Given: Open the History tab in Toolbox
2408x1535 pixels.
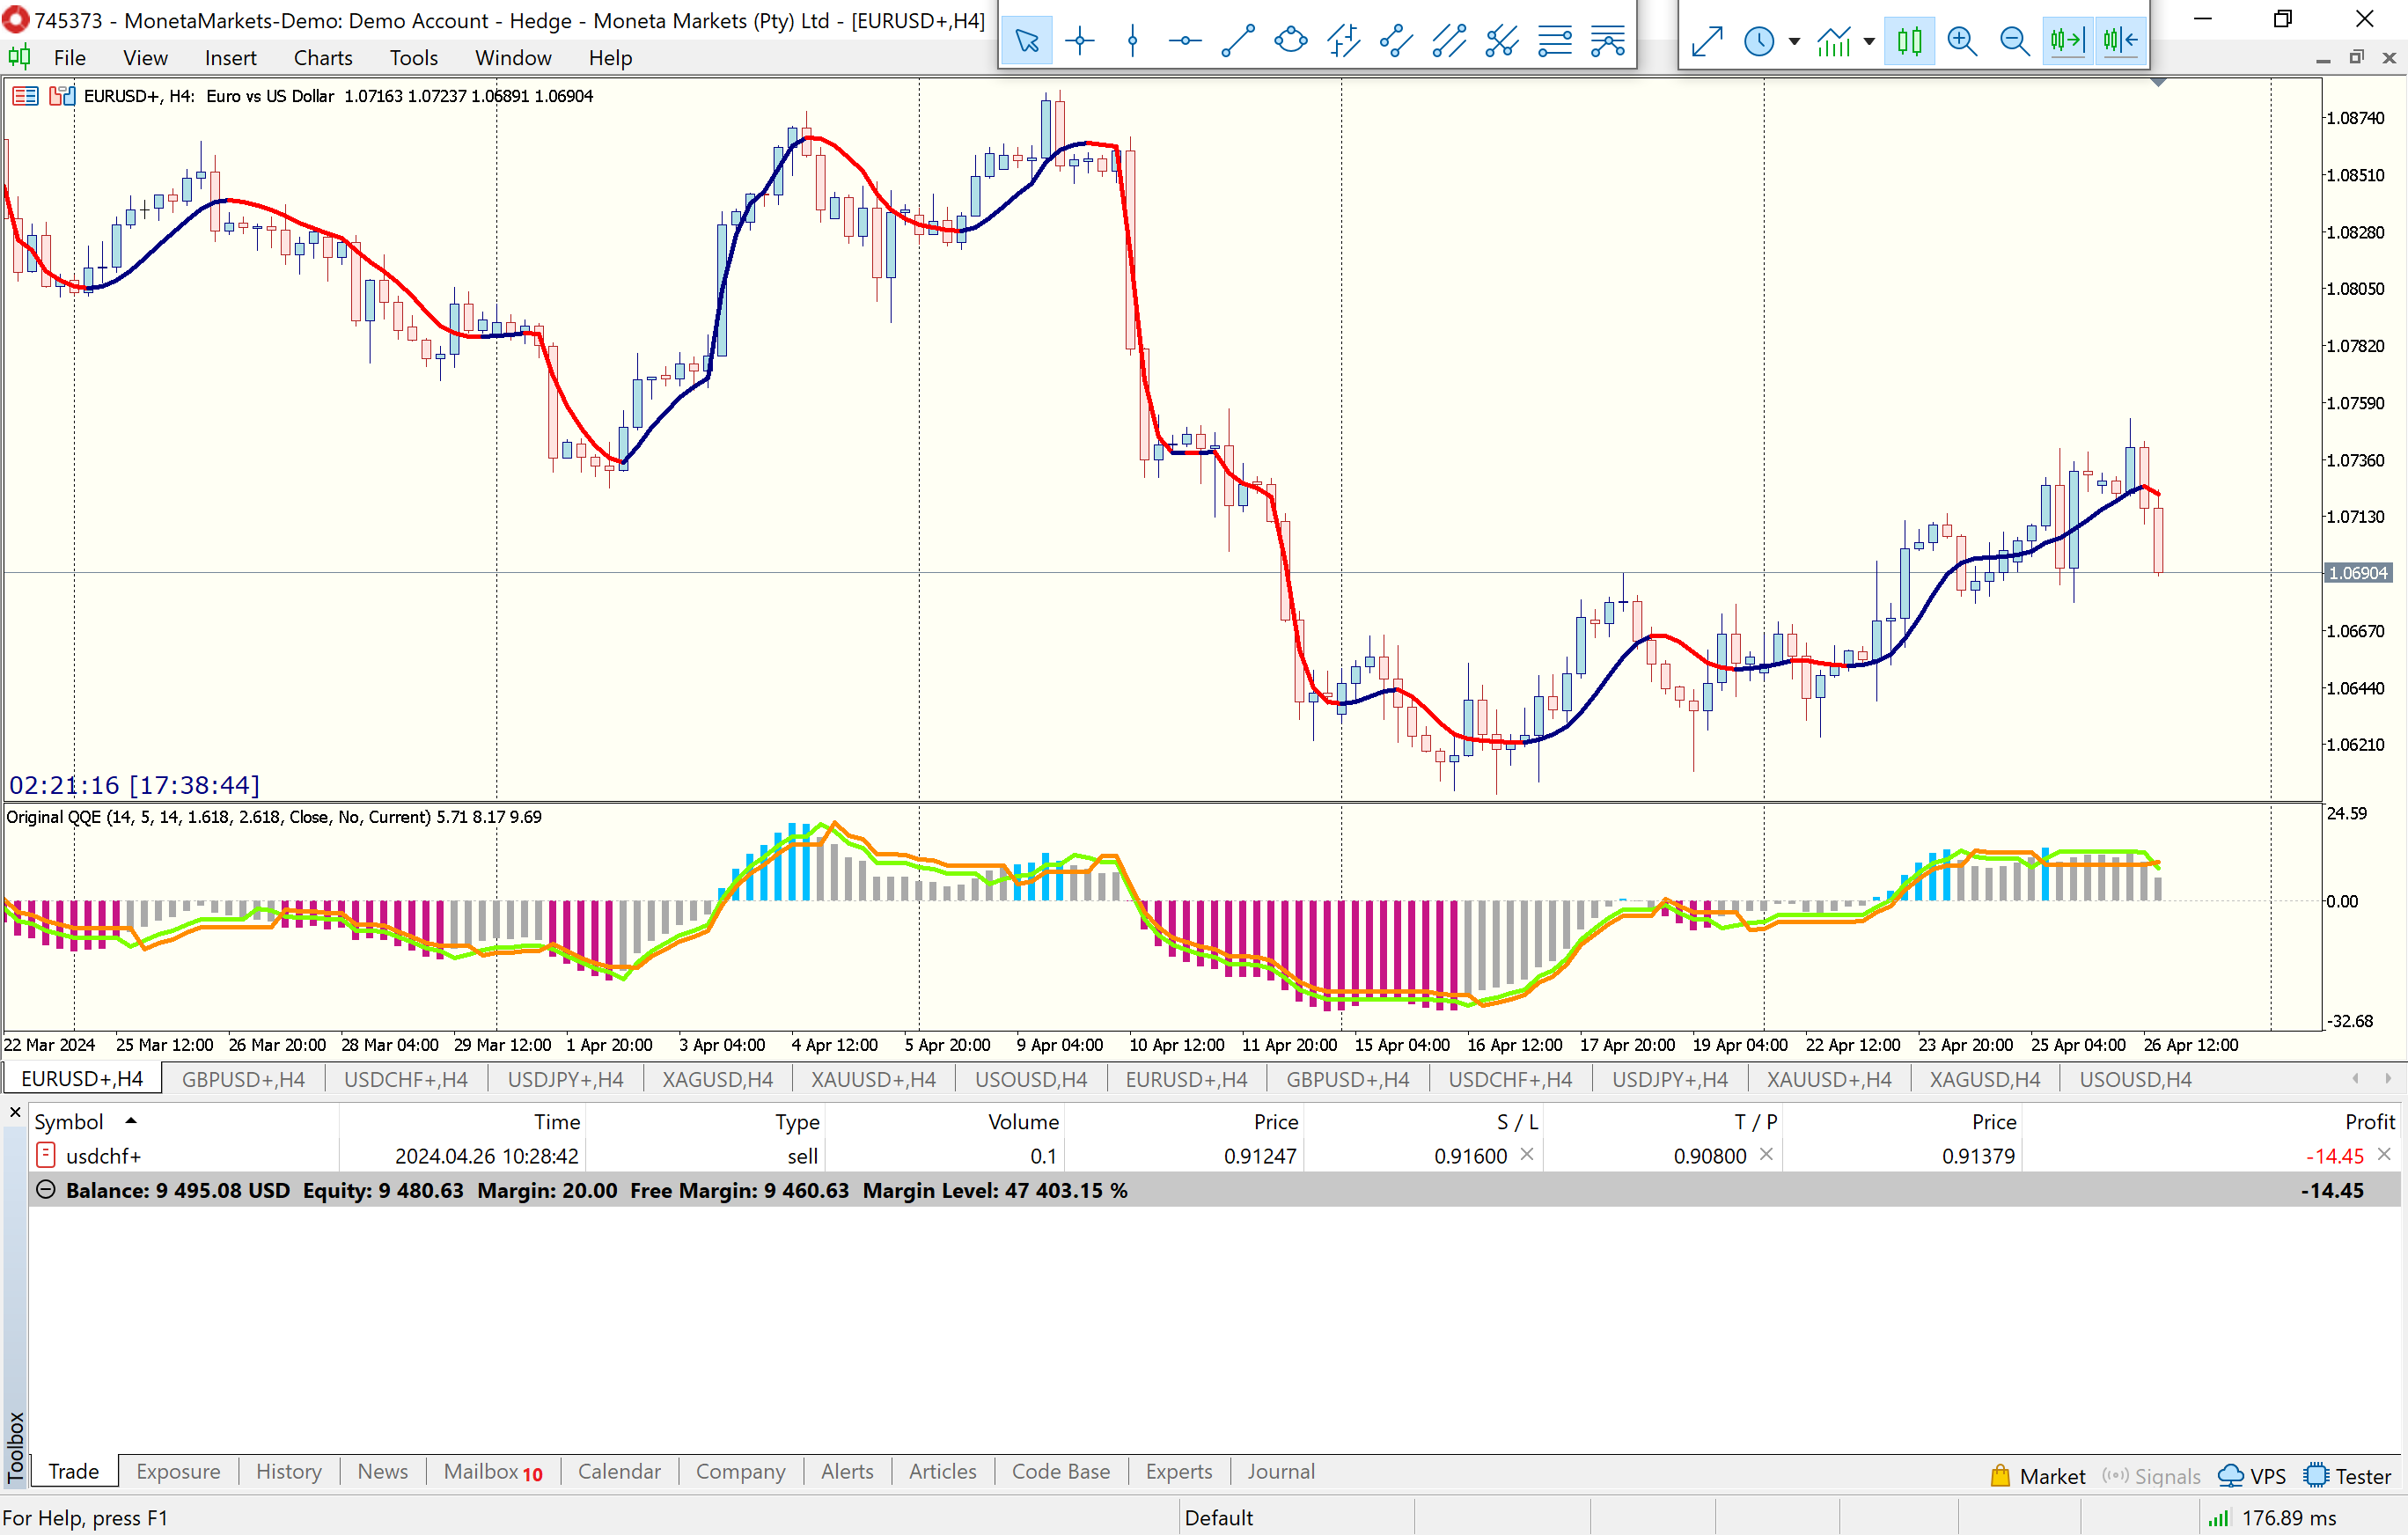Looking at the screenshot, I should tap(288, 1471).
